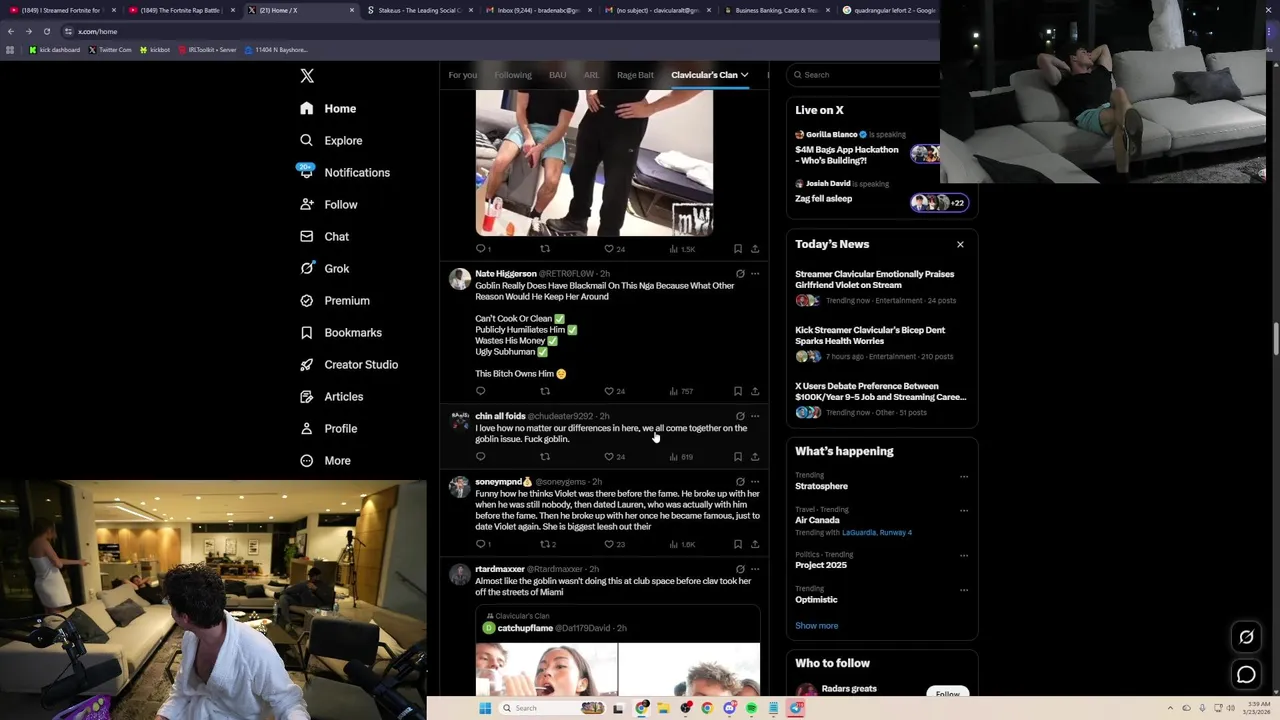
Task: Open Profile in the sidebar
Action: (328, 428)
